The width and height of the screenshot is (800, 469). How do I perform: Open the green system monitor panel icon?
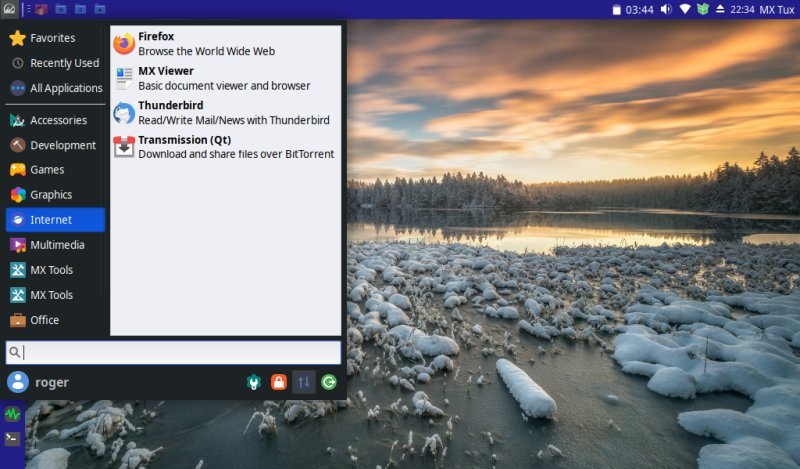pyautogui.click(x=13, y=412)
